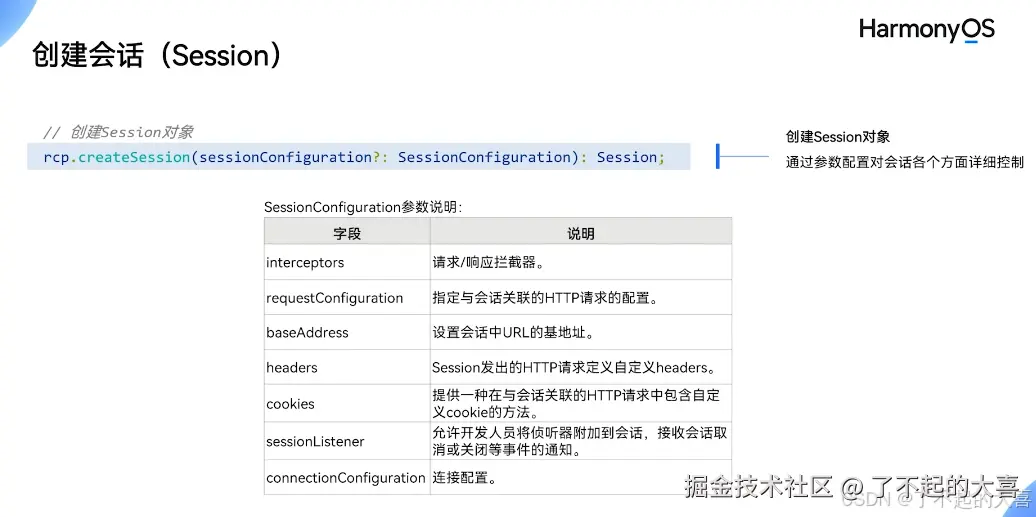Click the code comment 创建Session对象
This screenshot has width=1036, height=517.
(118, 132)
